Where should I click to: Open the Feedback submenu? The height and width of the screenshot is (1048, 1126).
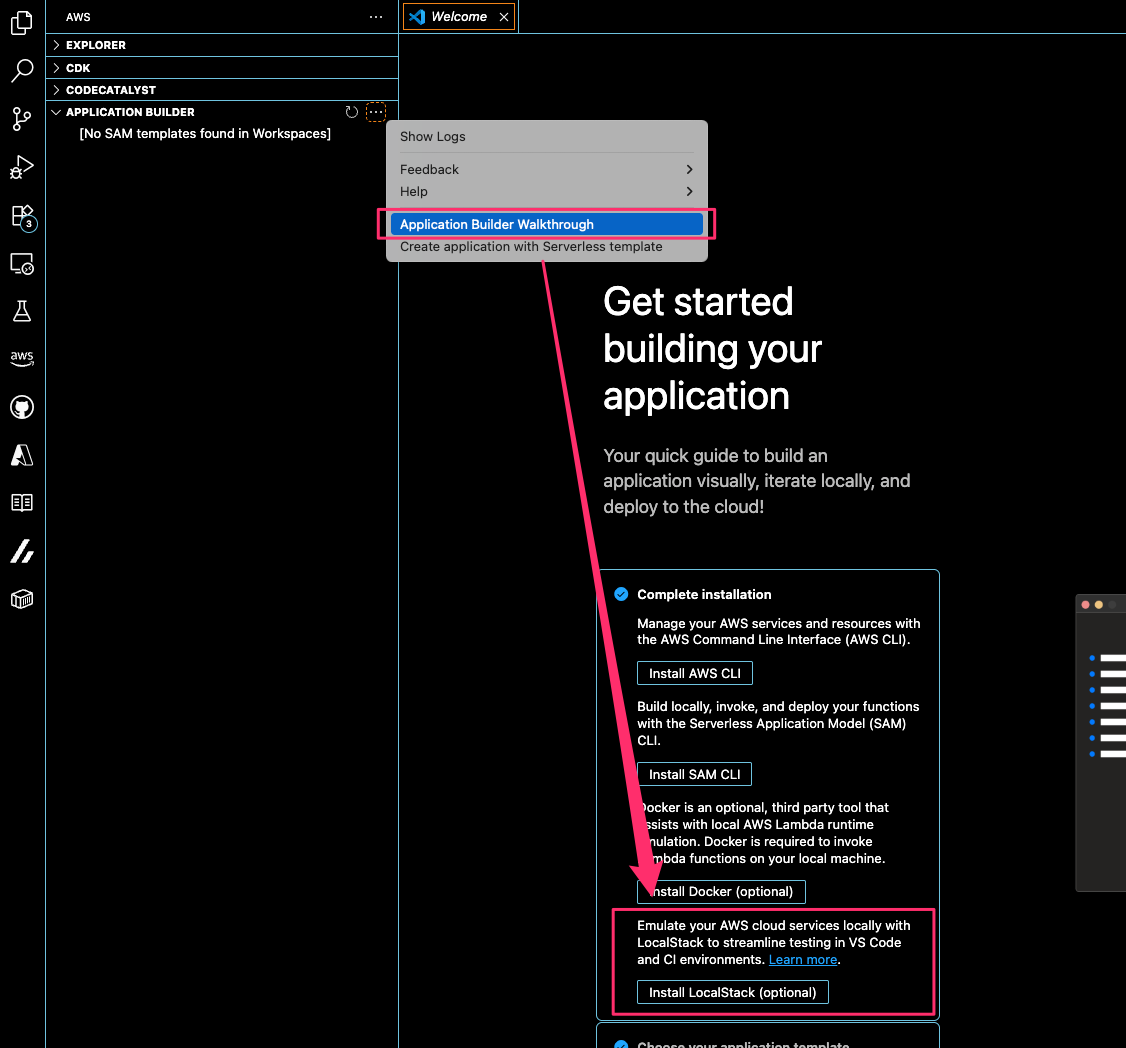(546, 170)
